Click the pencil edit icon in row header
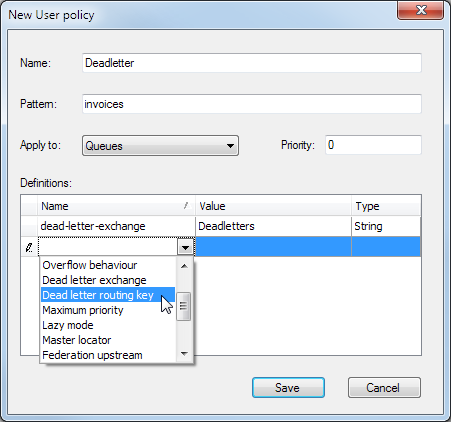451x422 pixels. [x=29, y=248]
